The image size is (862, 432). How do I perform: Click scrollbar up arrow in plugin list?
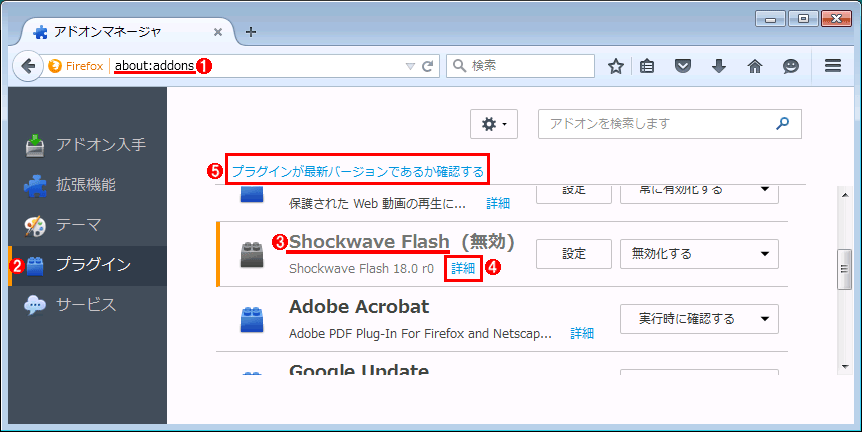(844, 195)
